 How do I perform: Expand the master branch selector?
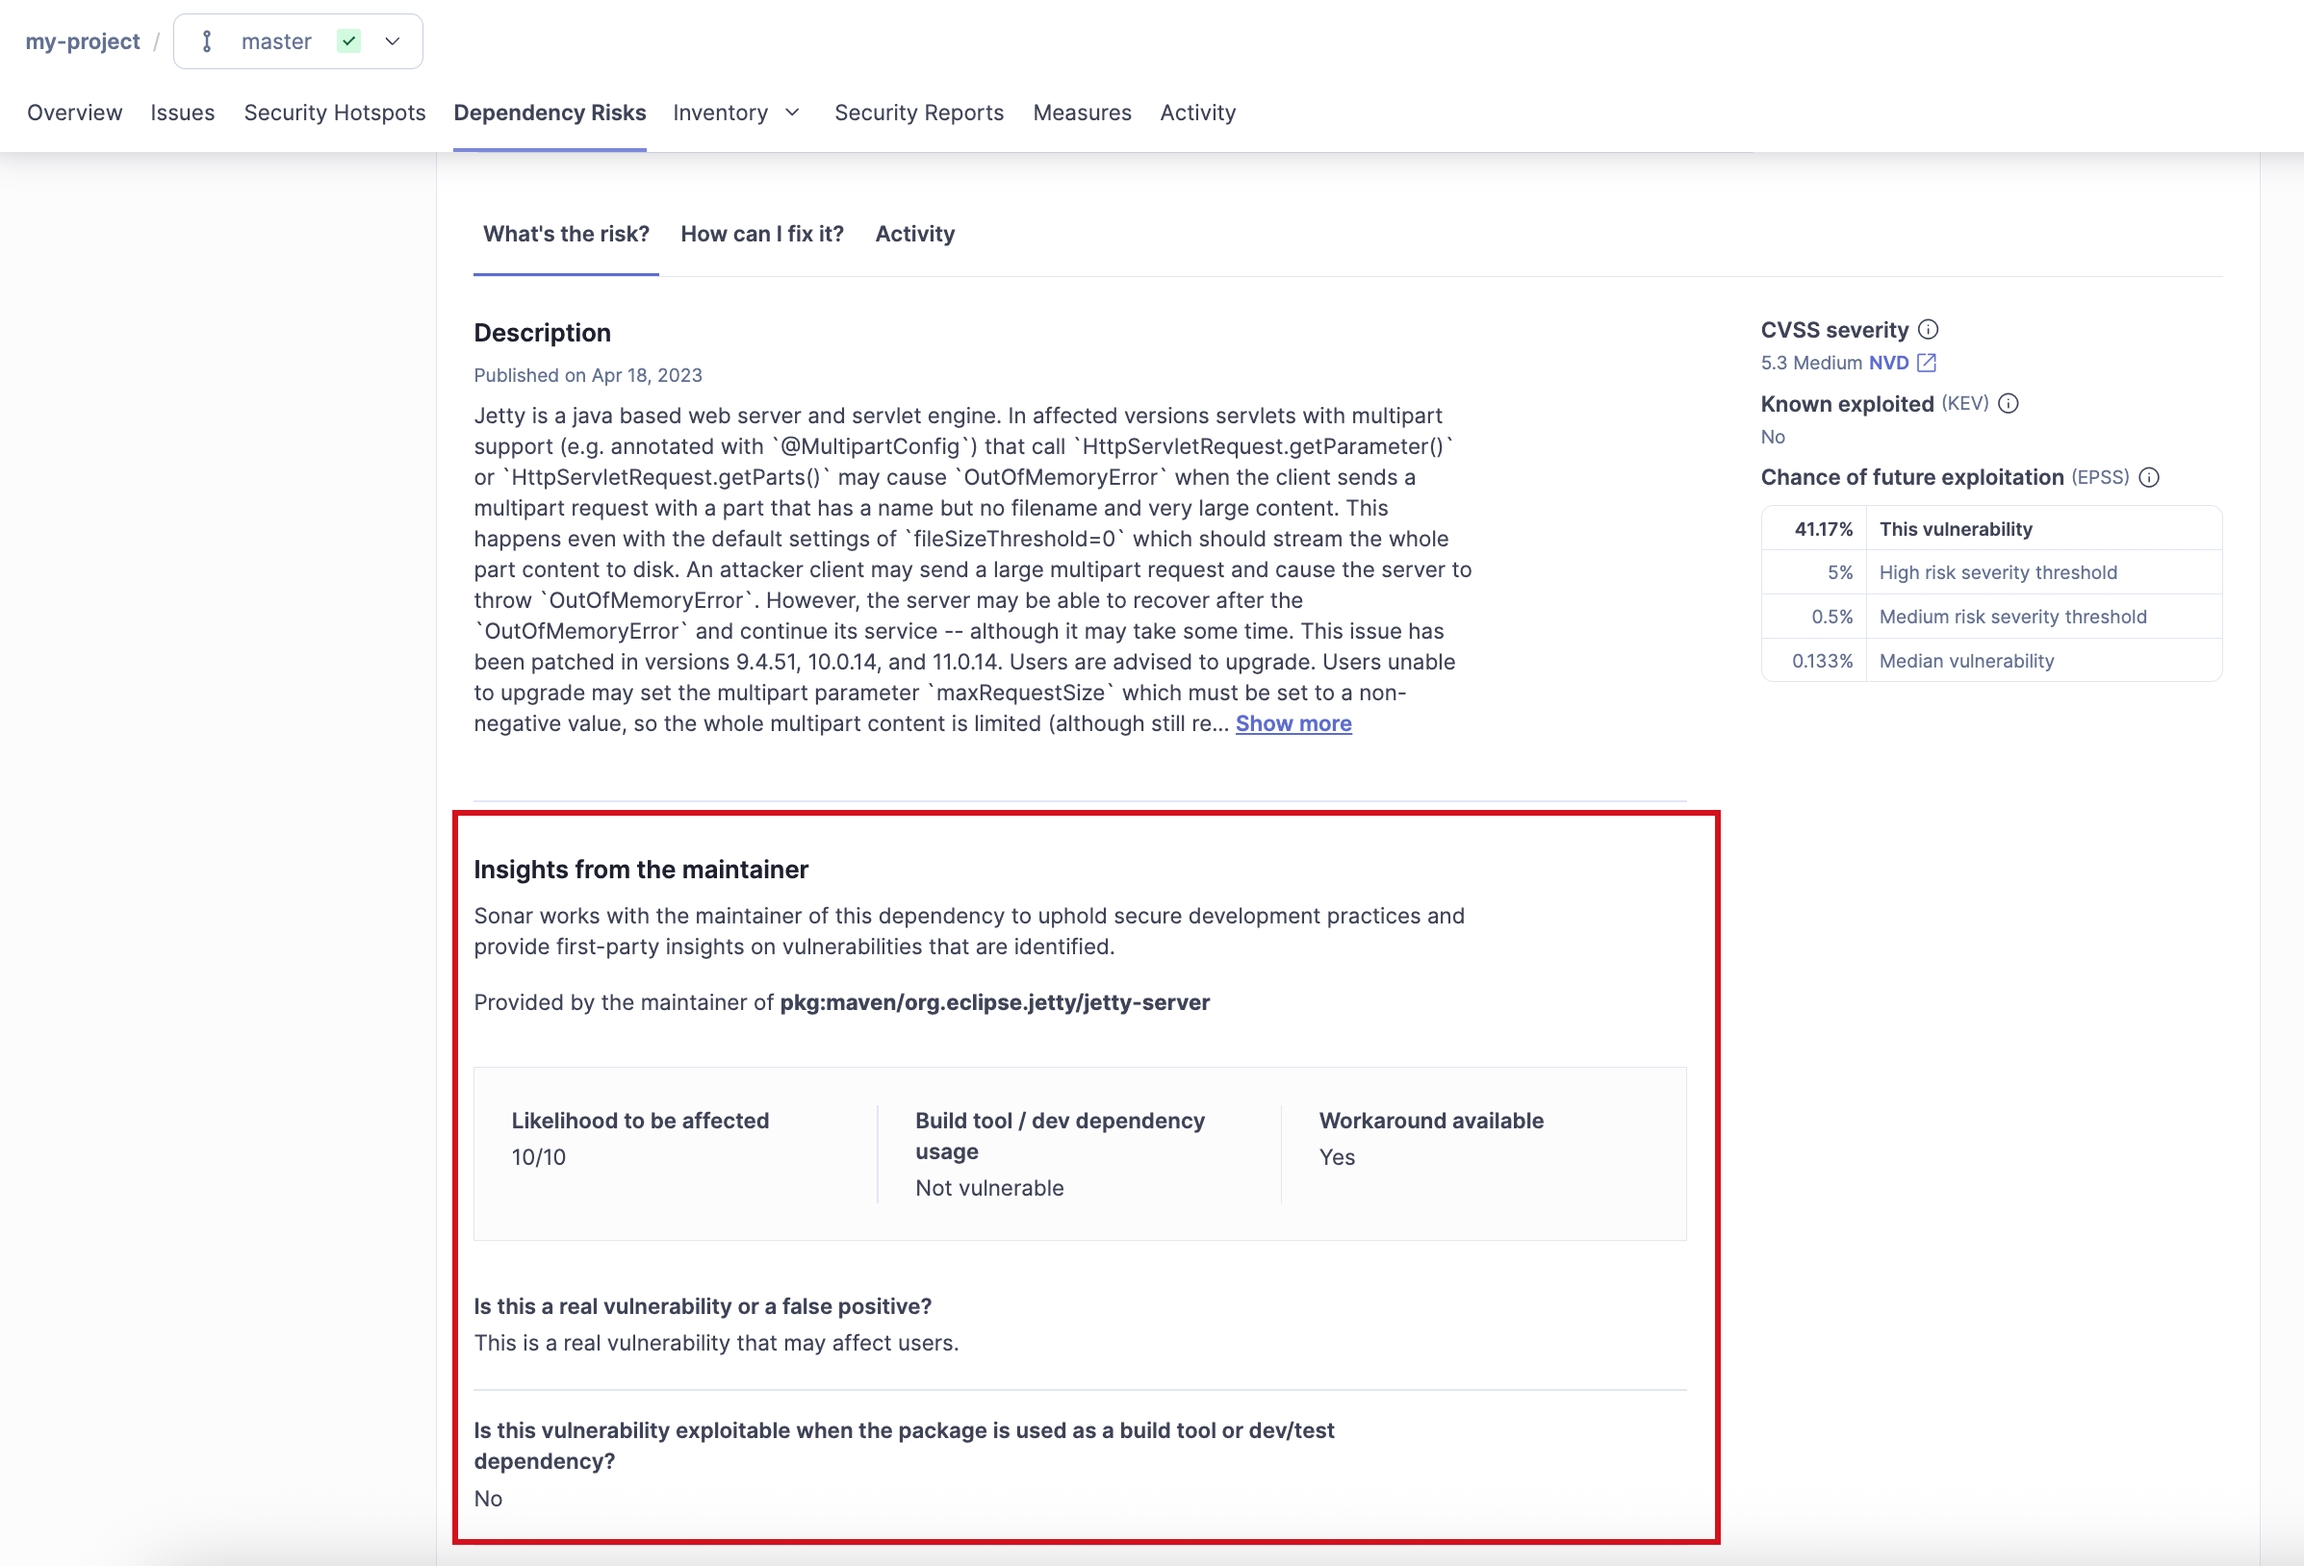point(392,41)
